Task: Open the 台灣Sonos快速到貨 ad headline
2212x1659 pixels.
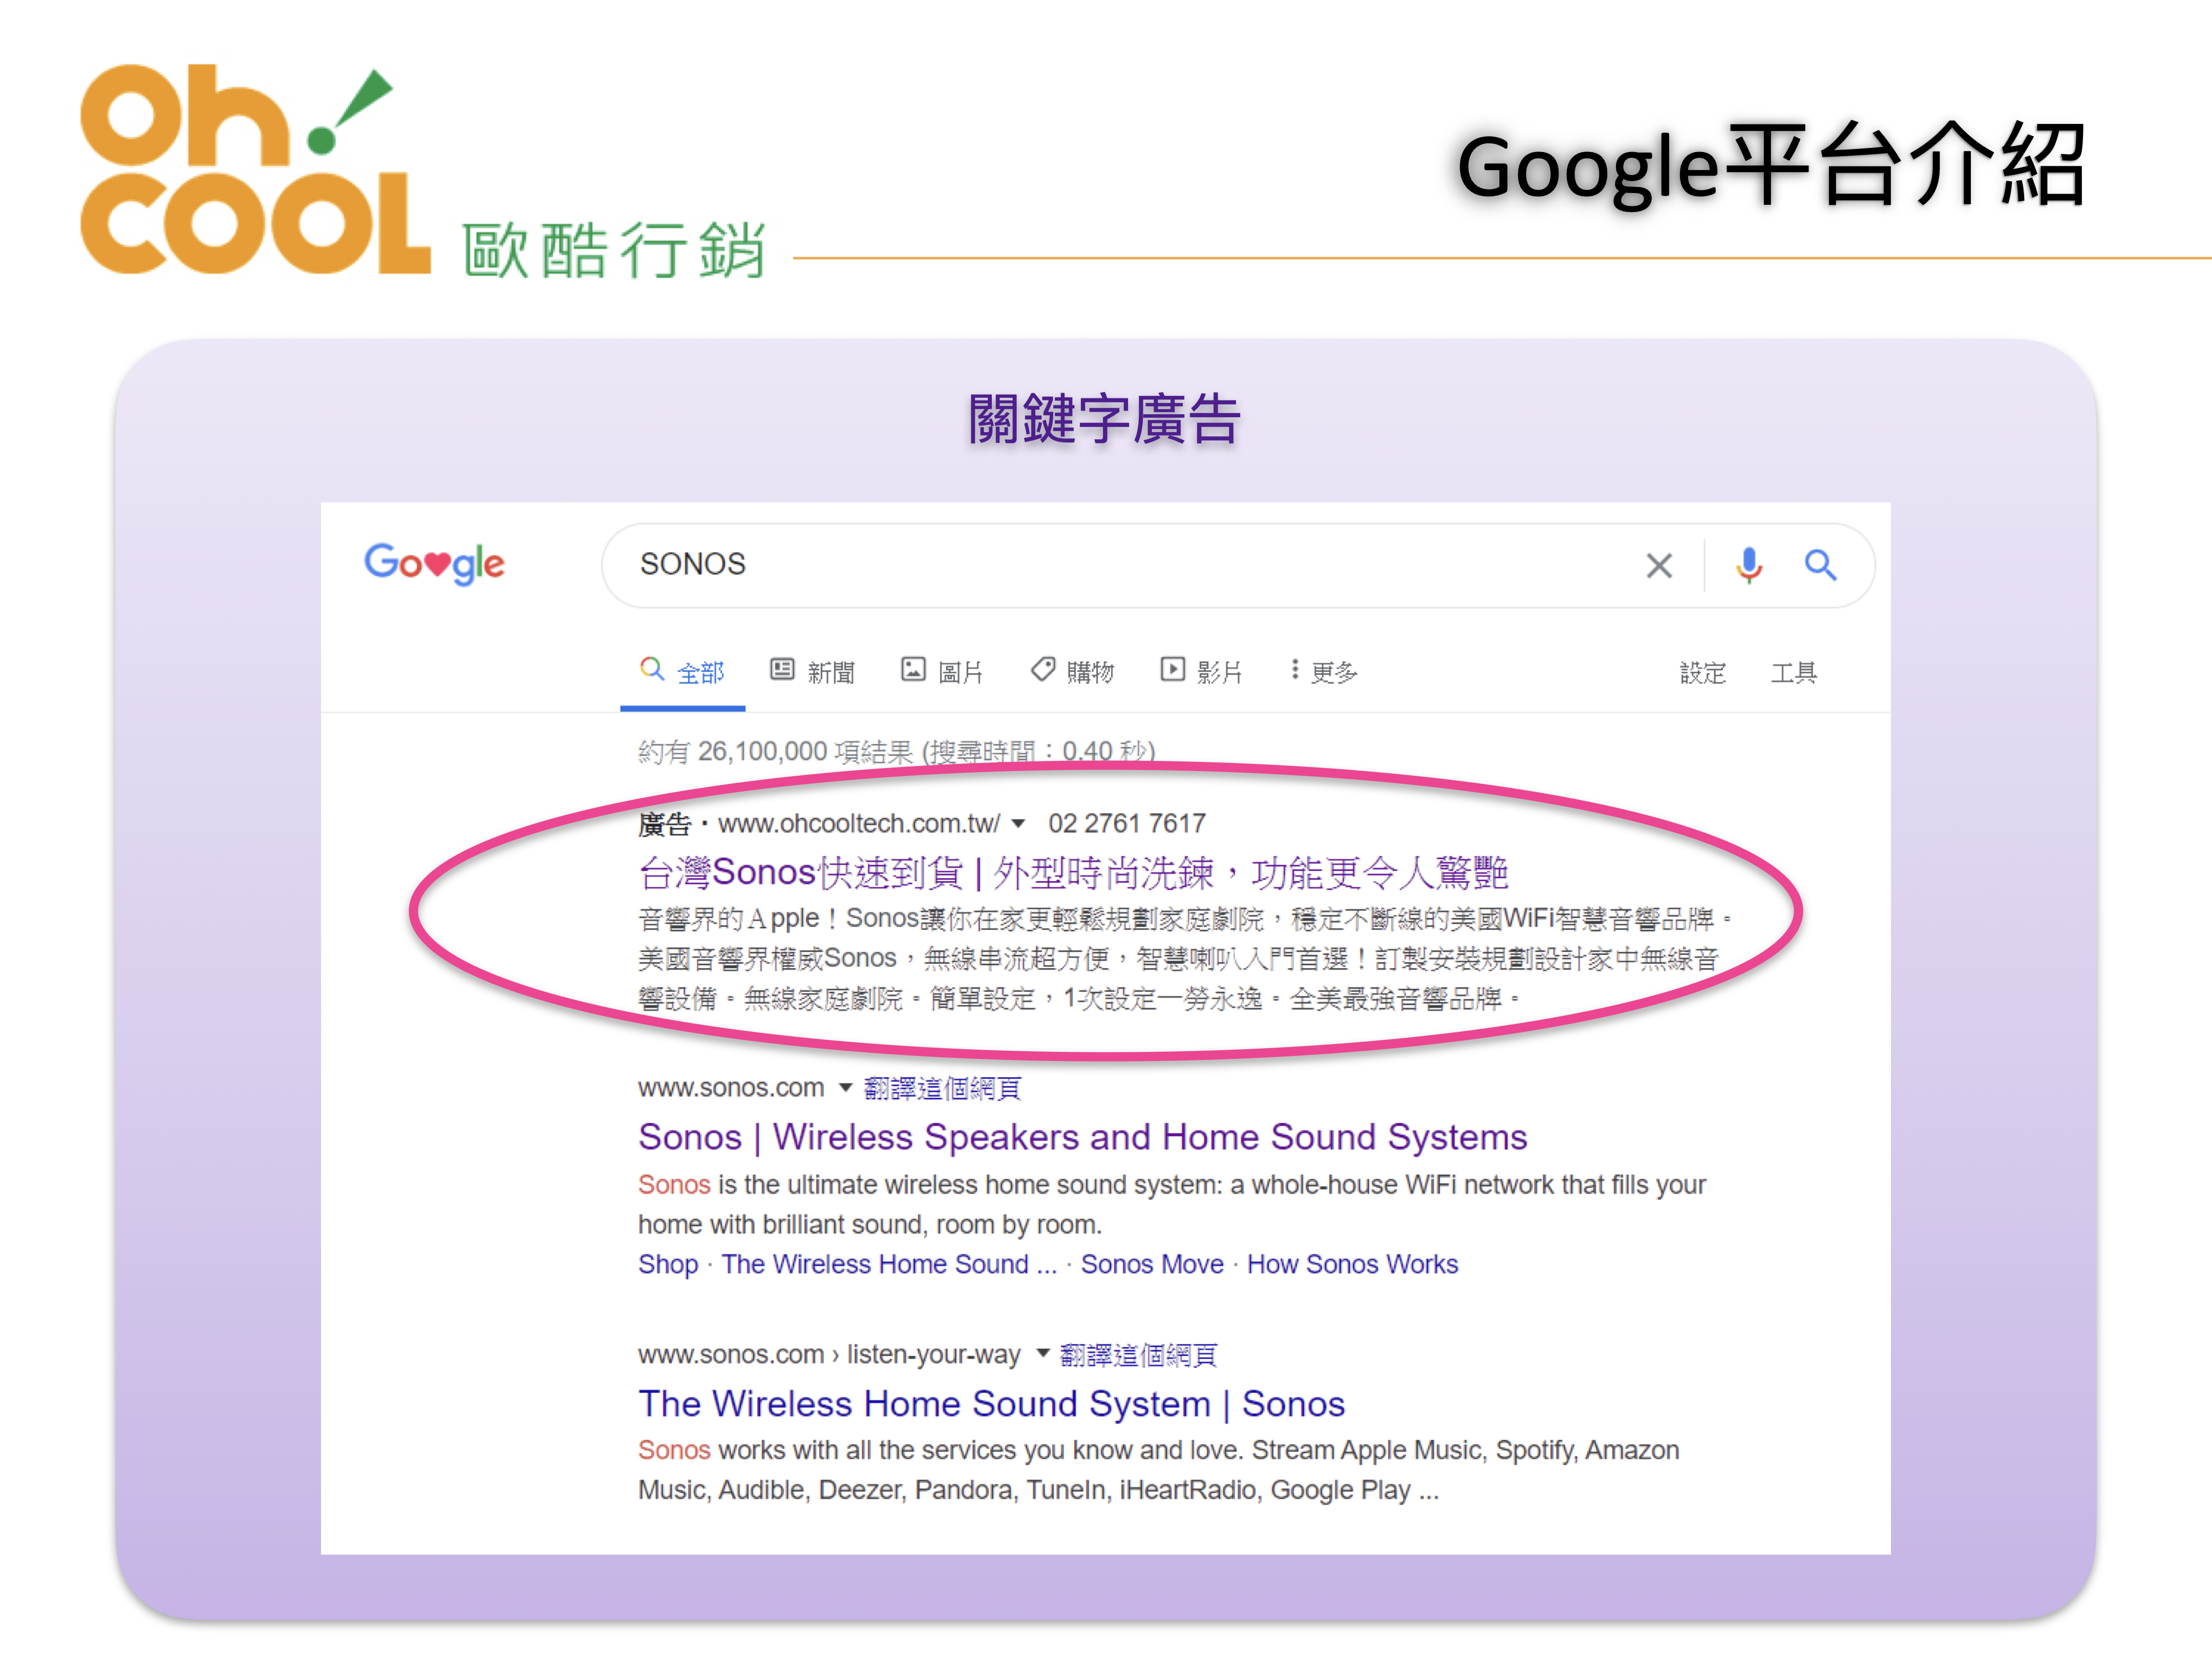Action: tap(1072, 873)
